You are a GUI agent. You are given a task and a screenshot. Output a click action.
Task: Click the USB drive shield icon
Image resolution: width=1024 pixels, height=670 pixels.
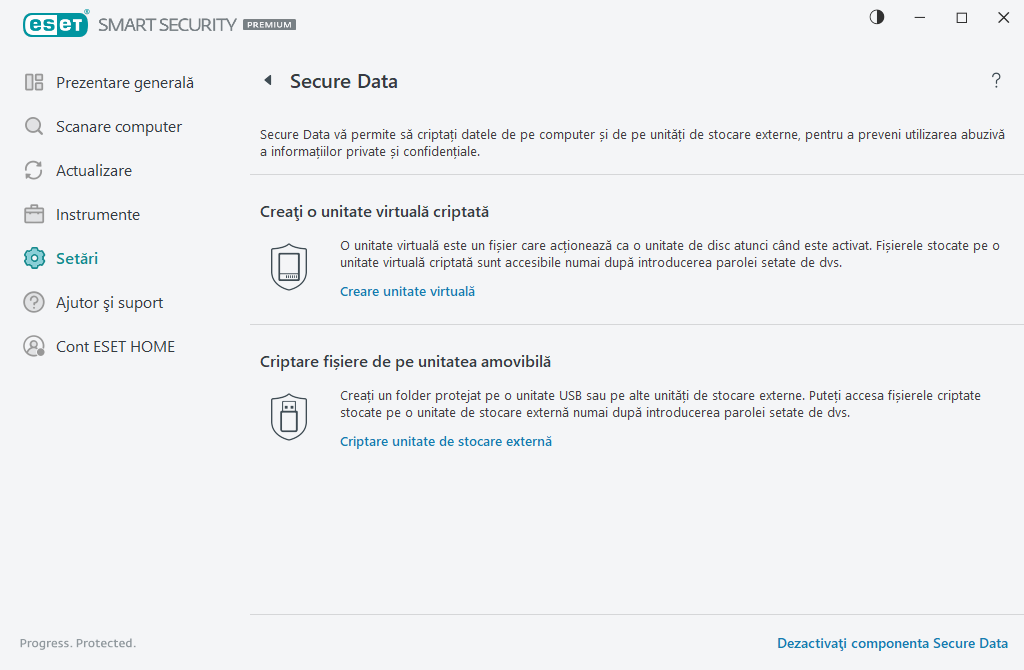[289, 416]
